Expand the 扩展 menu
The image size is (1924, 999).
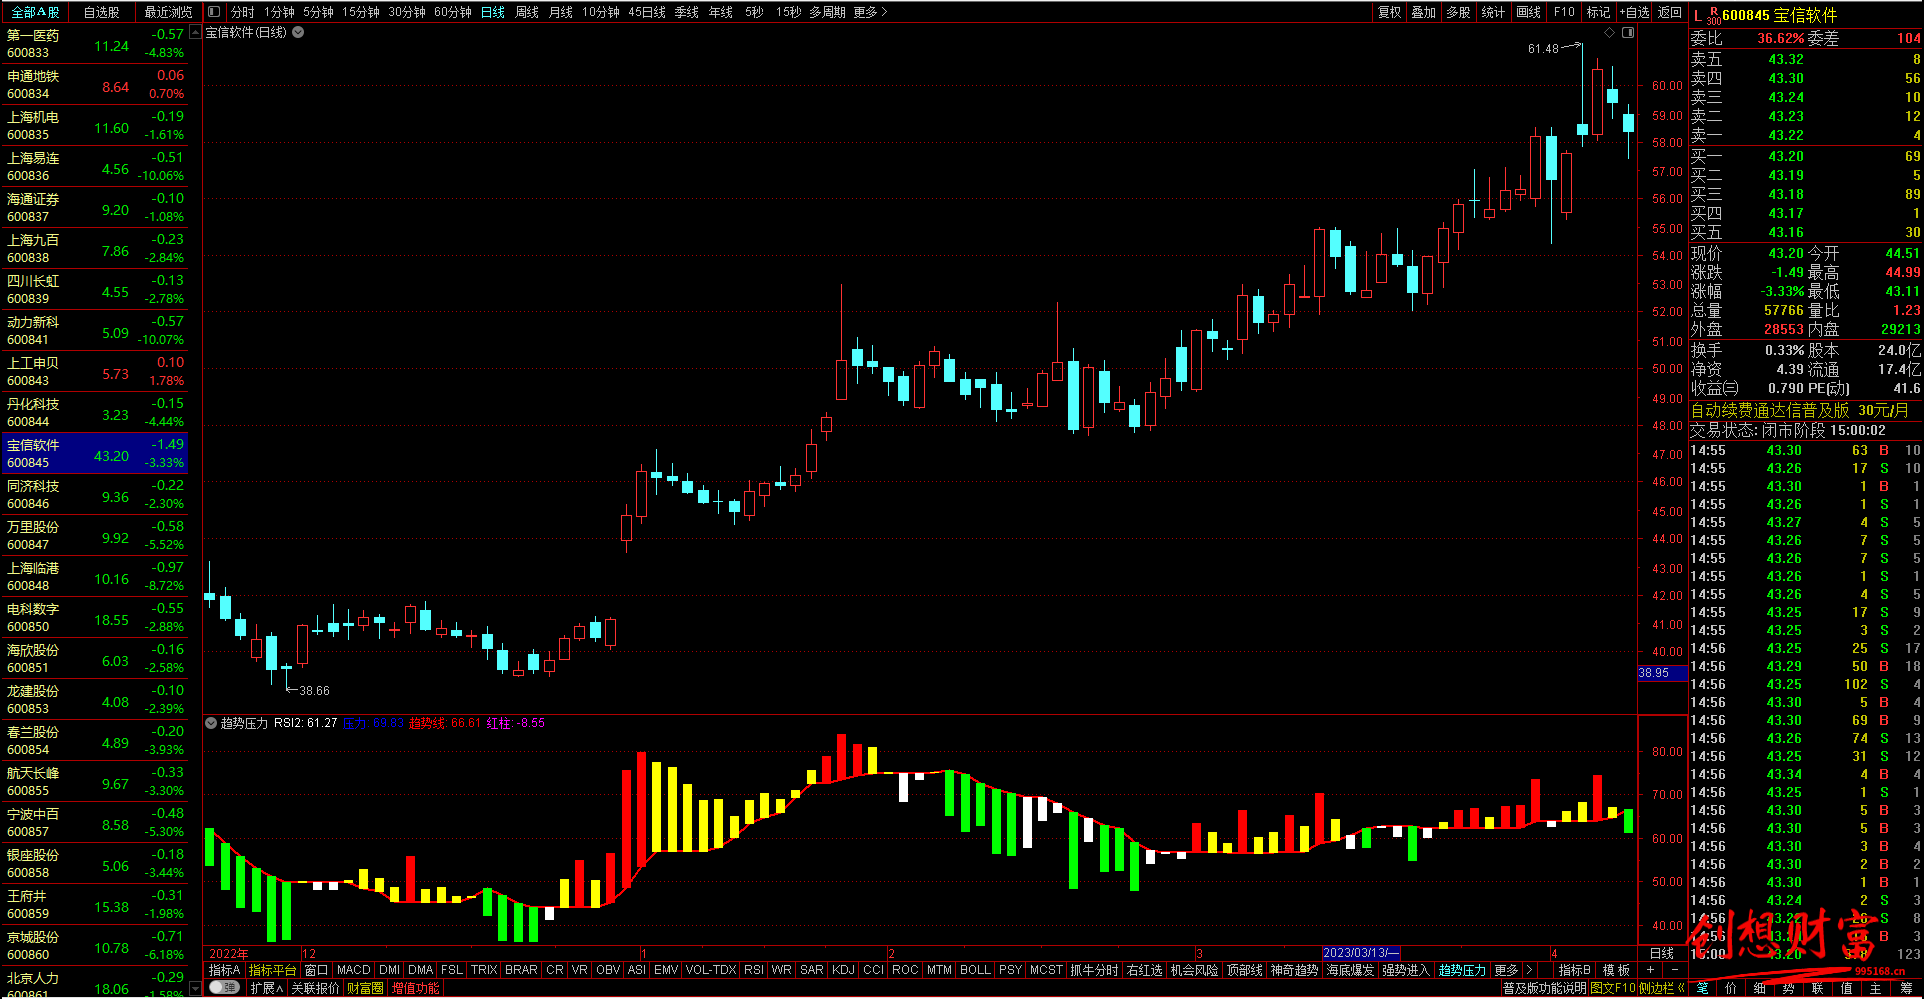267,988
